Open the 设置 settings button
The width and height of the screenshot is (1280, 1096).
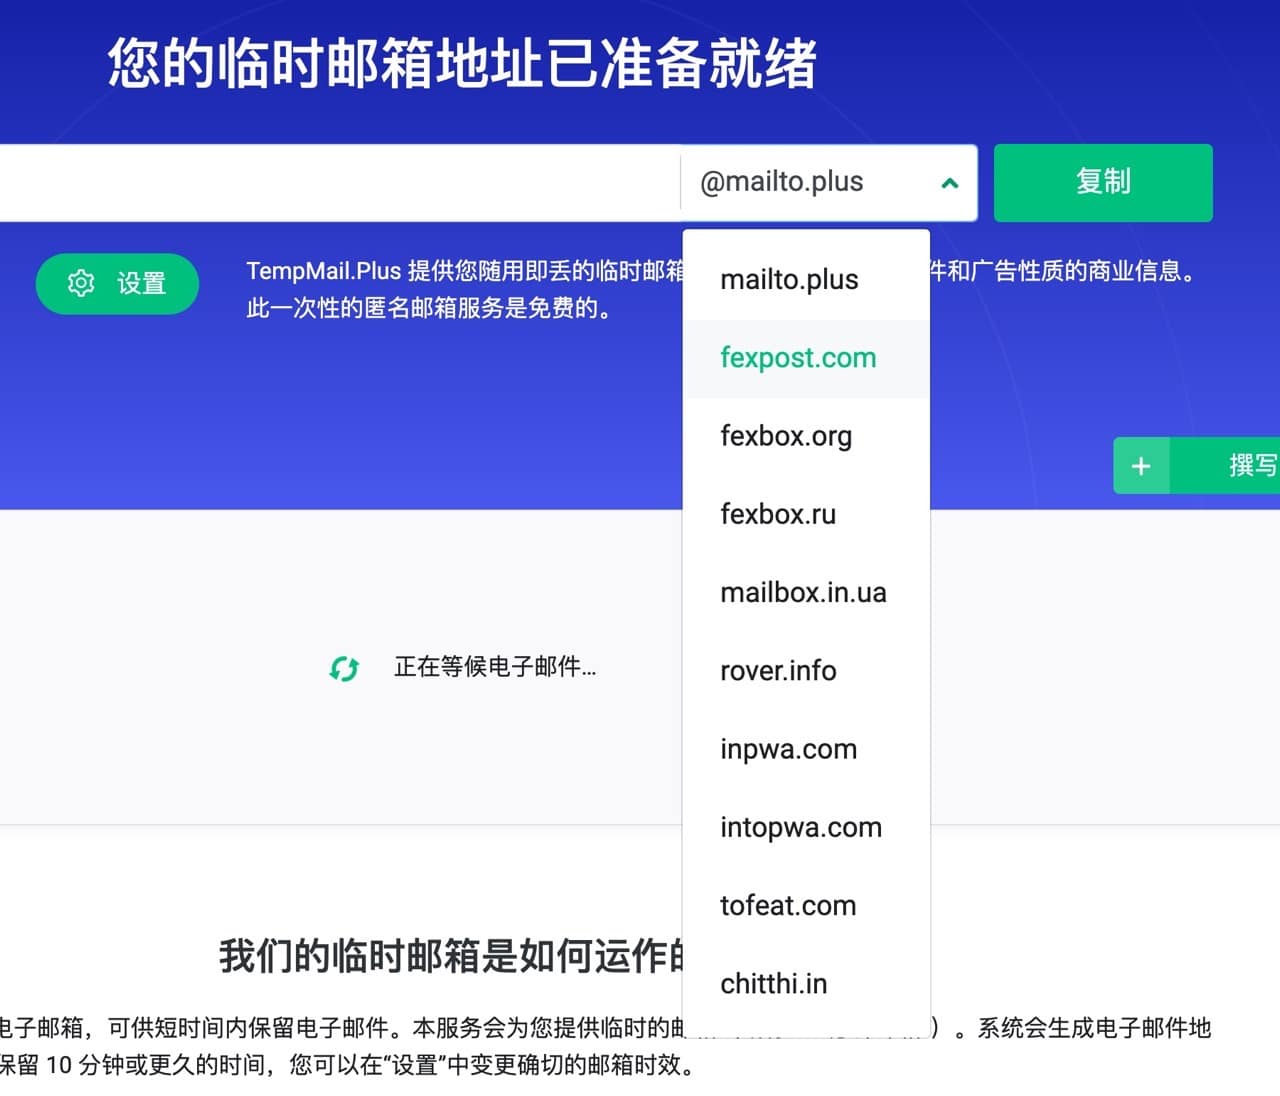117,284
